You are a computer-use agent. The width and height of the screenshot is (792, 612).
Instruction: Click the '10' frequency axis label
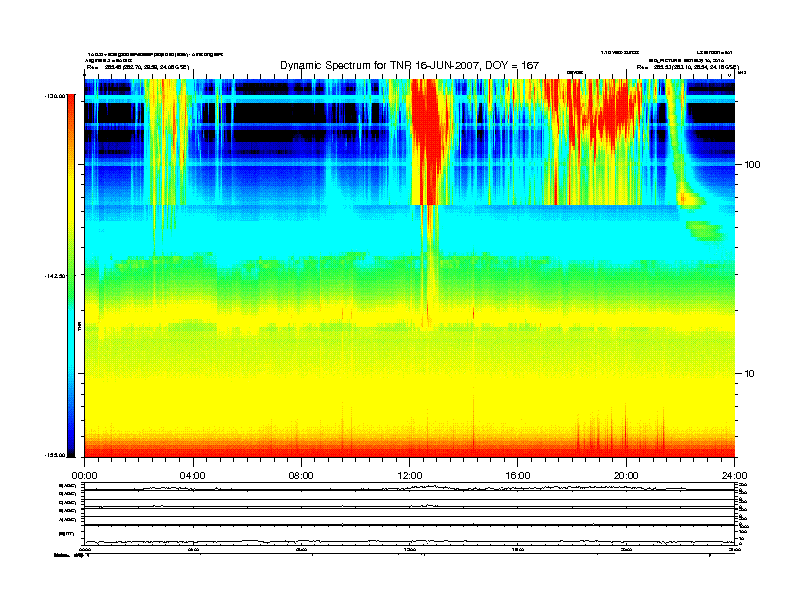[750, 374]
